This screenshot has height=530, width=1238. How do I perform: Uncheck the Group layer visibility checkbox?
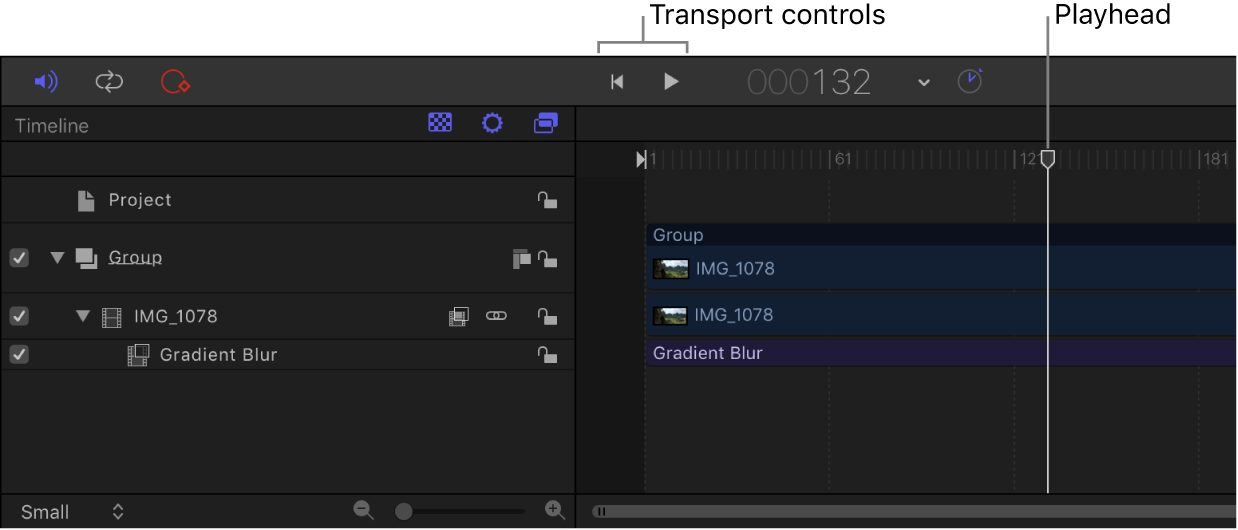click(x=19, y=258)
